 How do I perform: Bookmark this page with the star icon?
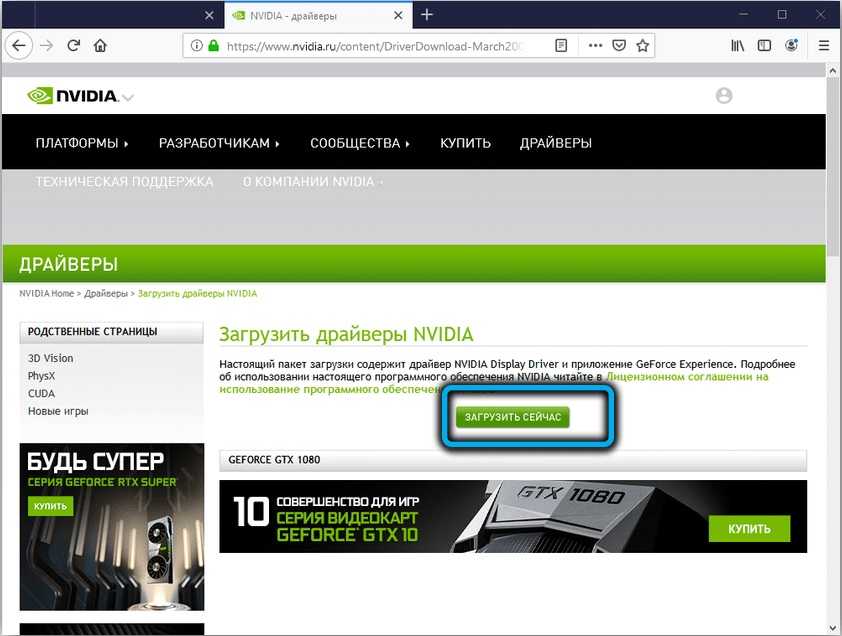click(643, 46)
